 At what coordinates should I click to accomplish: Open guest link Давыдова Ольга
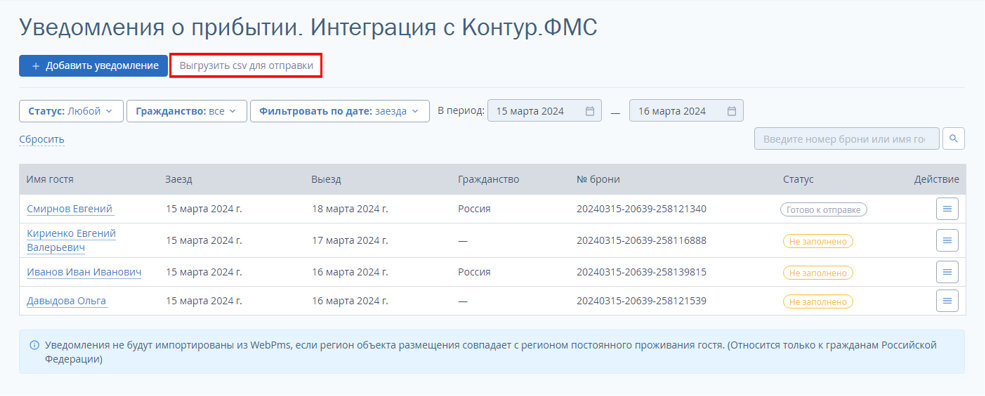[67, 302]
